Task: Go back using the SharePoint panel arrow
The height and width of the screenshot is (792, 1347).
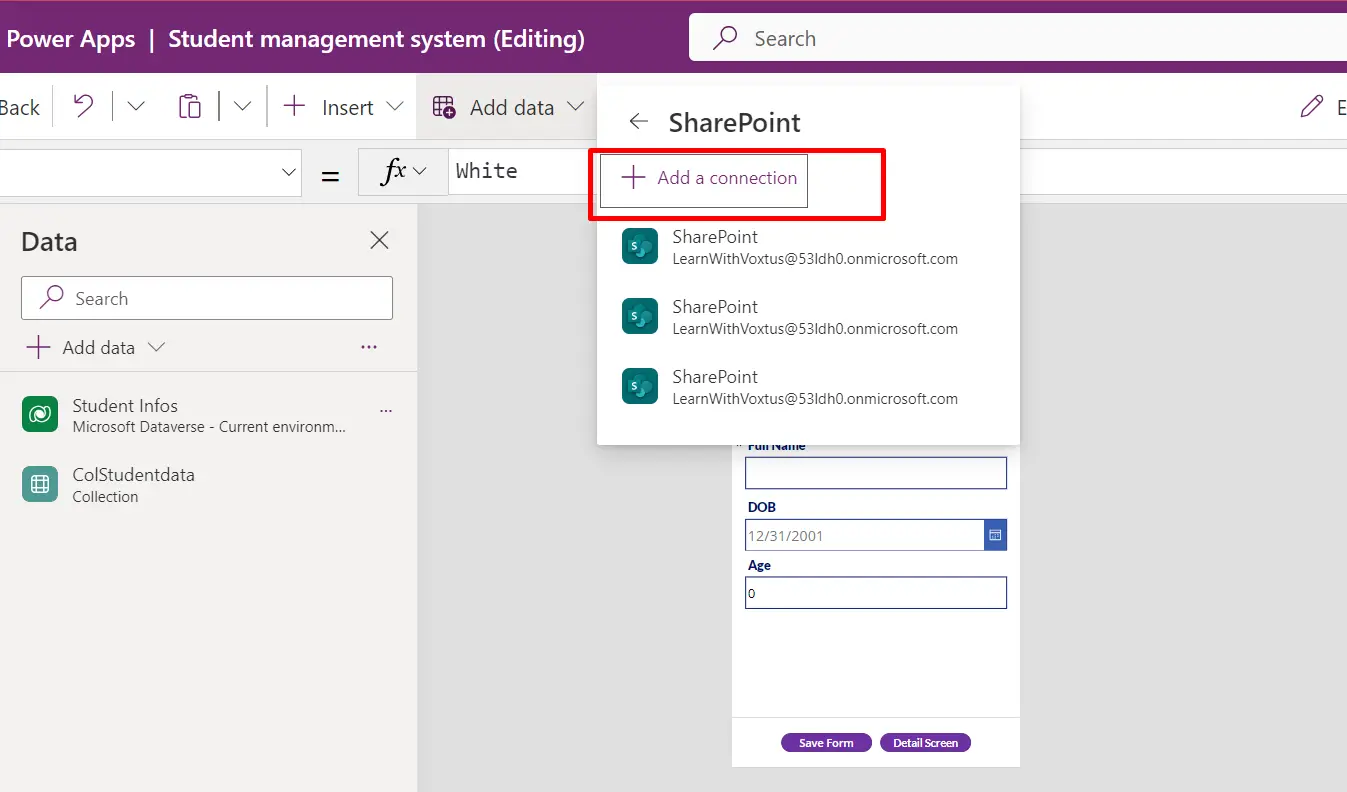Action: click(638, 122)
